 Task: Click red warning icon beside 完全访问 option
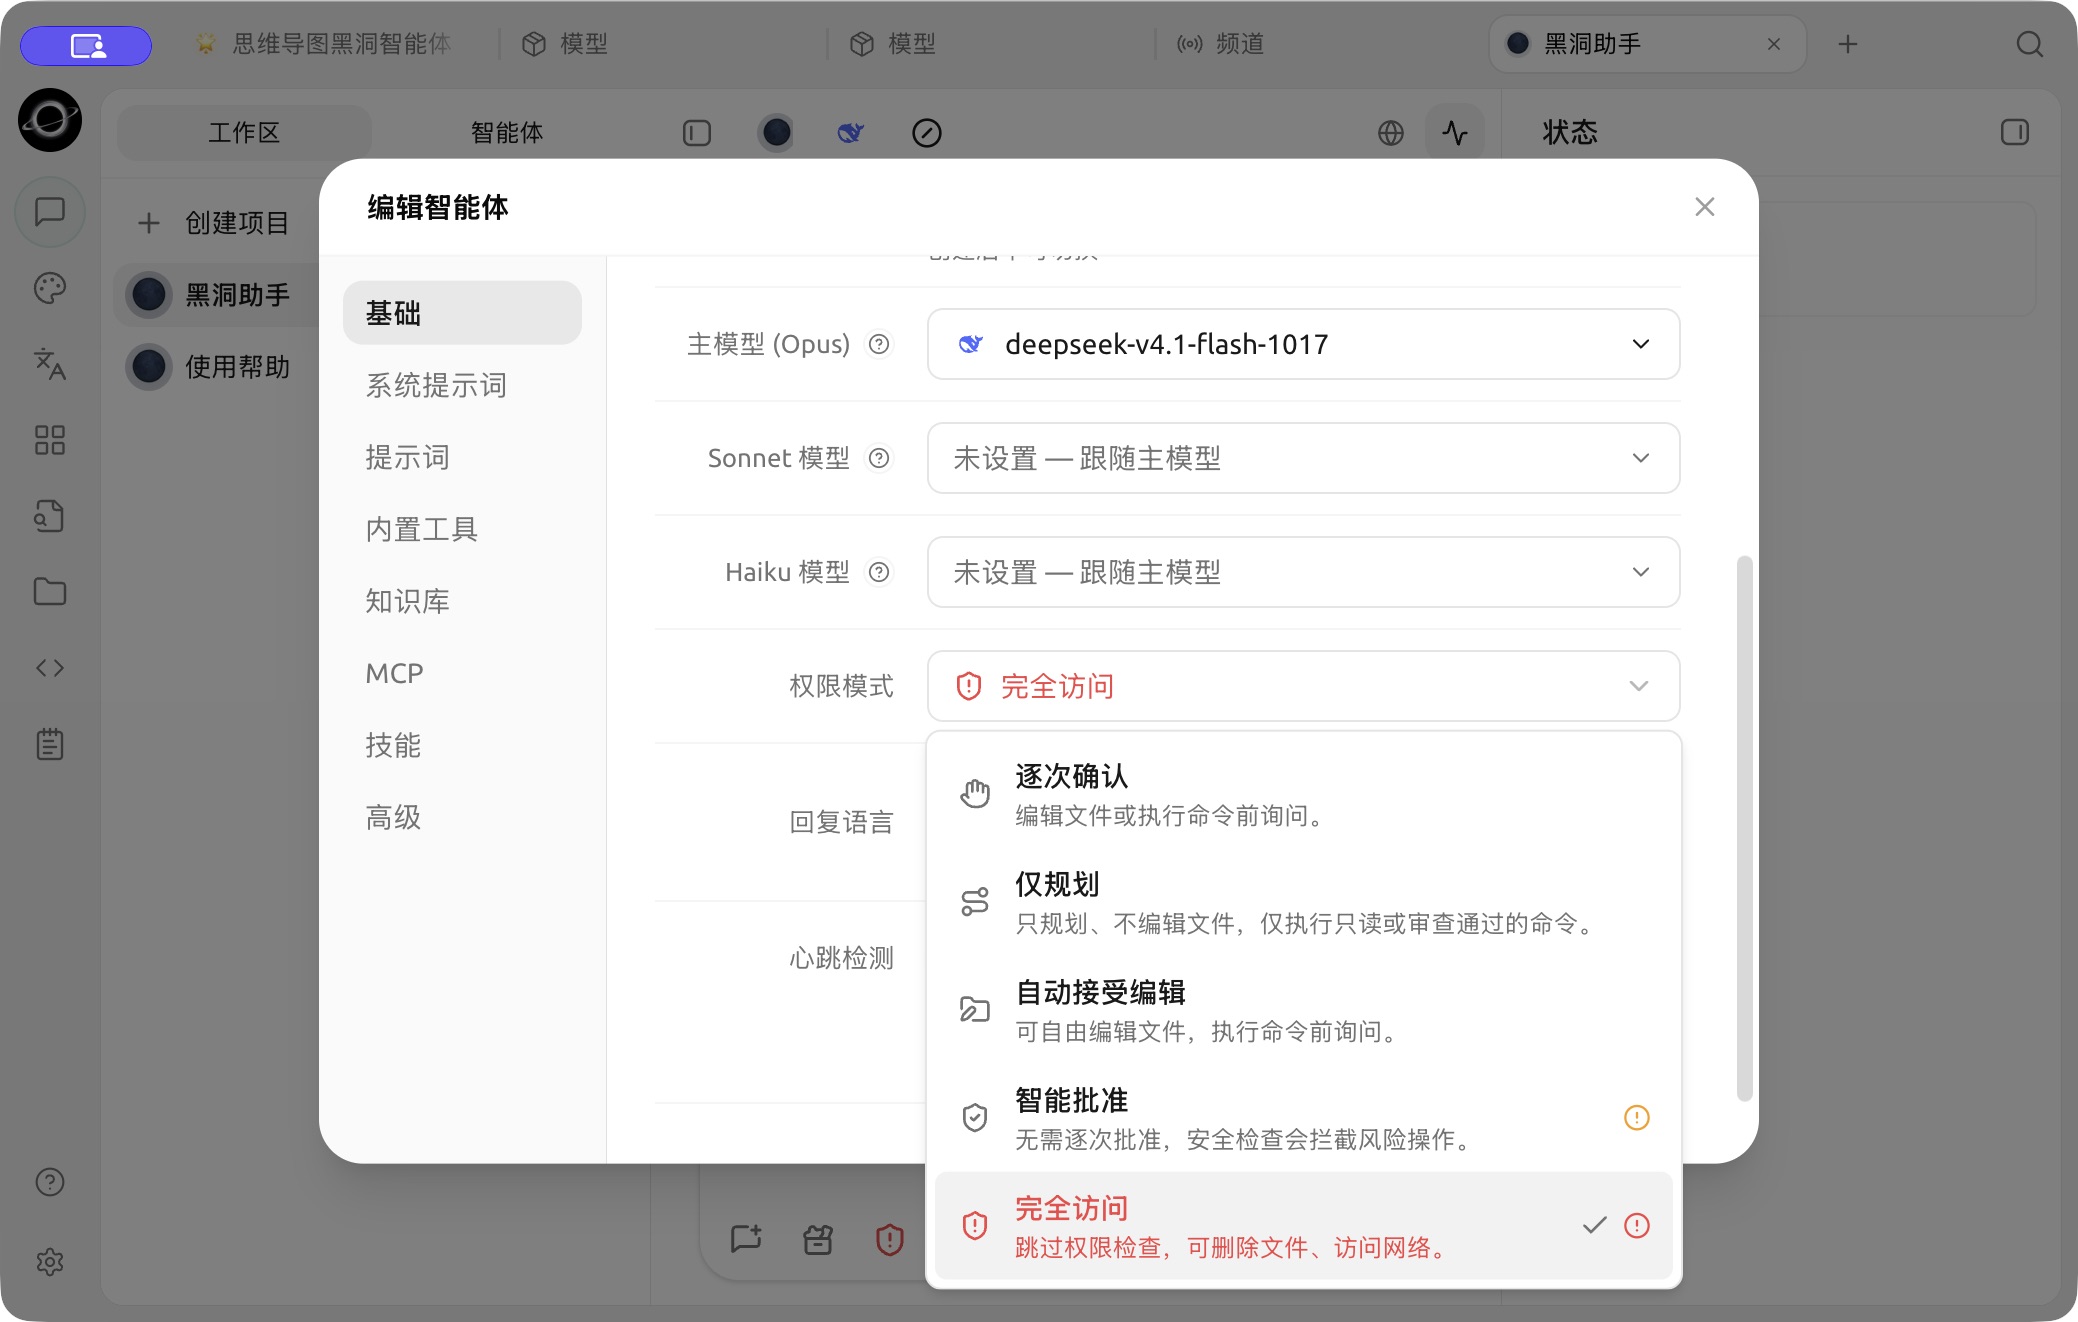tap(1637, 1225)
